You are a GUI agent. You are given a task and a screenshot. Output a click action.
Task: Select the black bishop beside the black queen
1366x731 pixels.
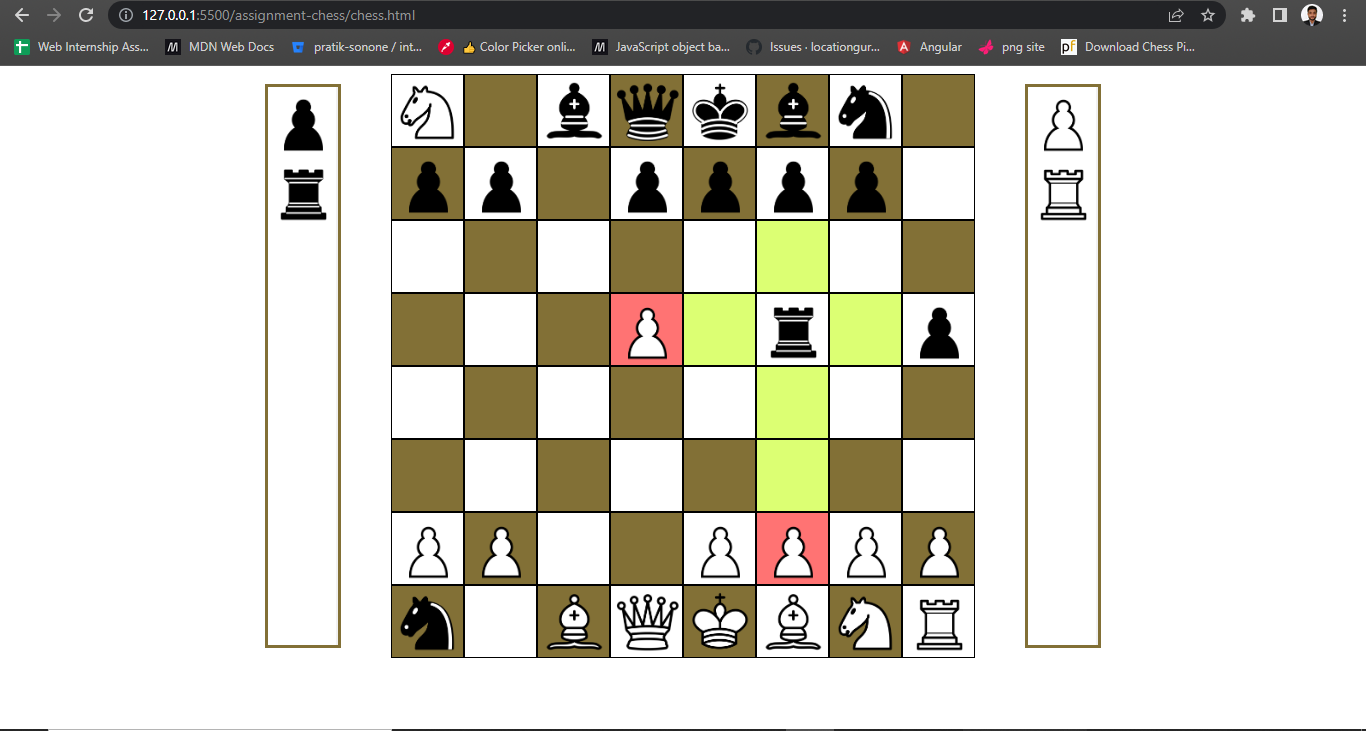coord(573,110)
